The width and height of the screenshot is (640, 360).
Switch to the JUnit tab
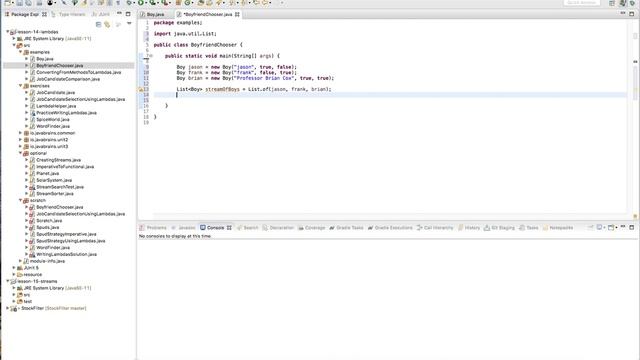(101, 14)
